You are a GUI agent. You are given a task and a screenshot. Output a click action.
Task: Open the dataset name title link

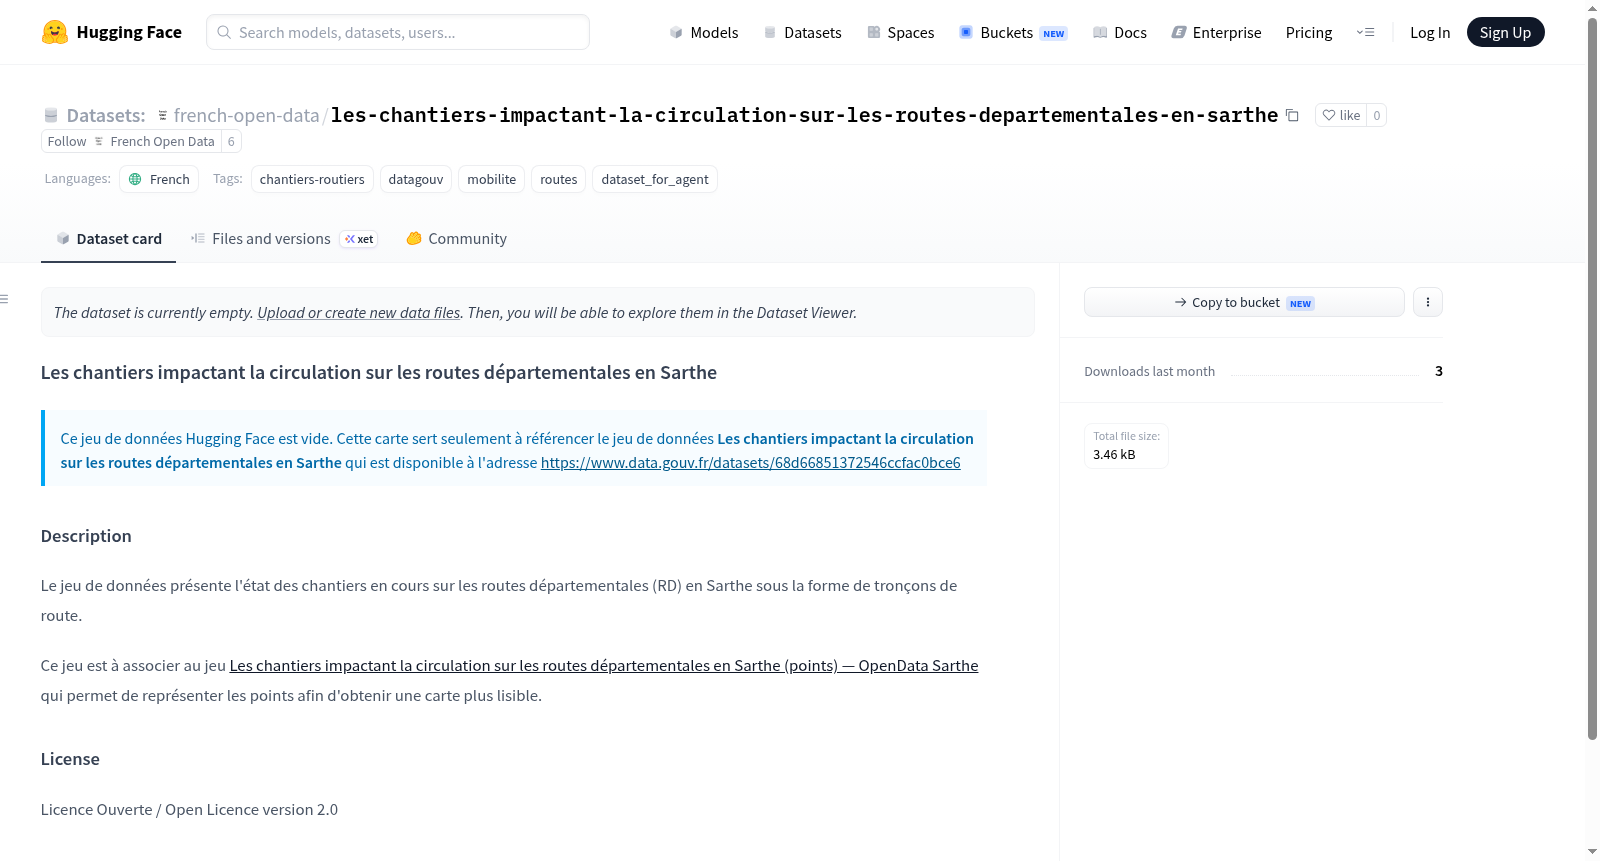[804, 115]
